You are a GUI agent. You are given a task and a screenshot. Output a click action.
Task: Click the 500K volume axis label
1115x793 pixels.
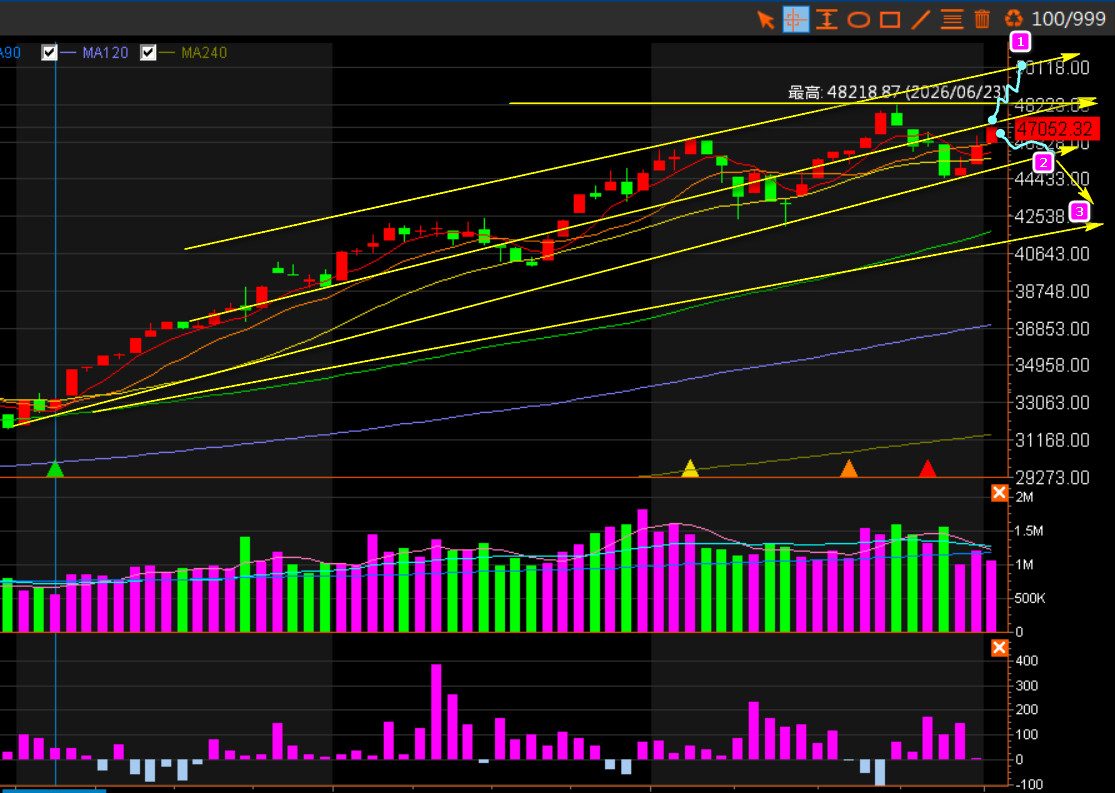click(1030, 598)
